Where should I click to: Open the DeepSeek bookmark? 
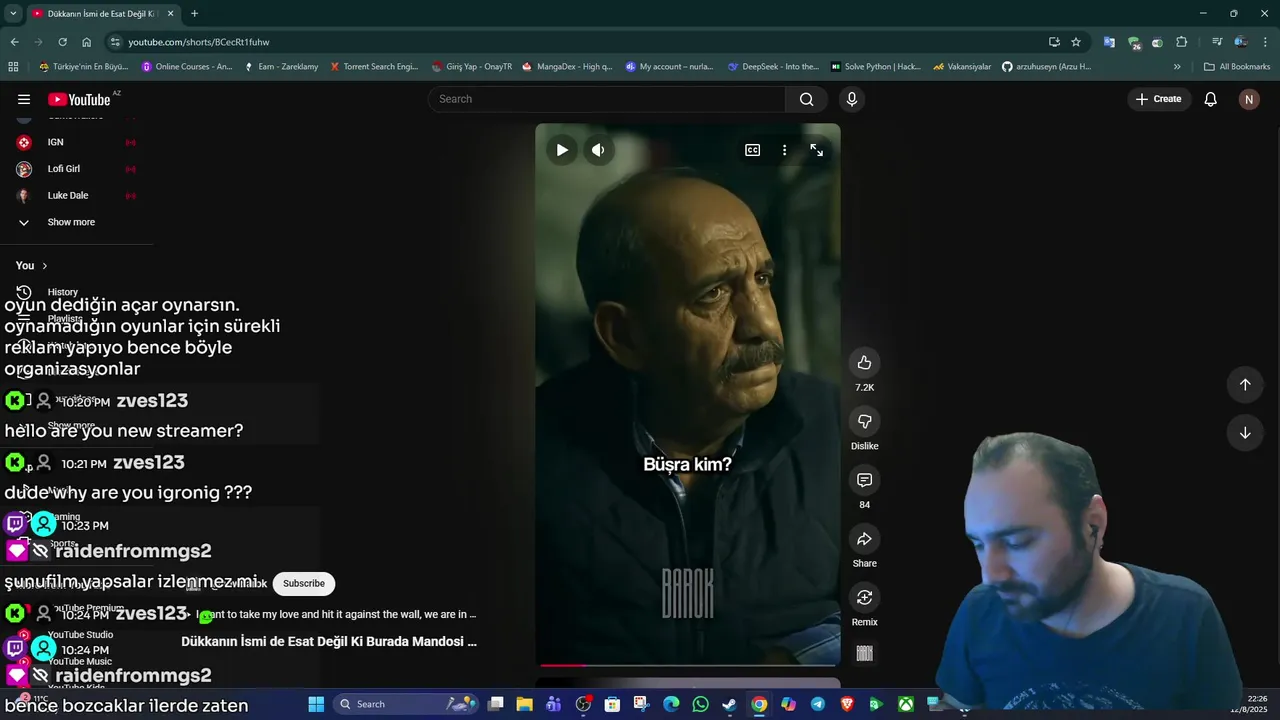tap(773, 67)
